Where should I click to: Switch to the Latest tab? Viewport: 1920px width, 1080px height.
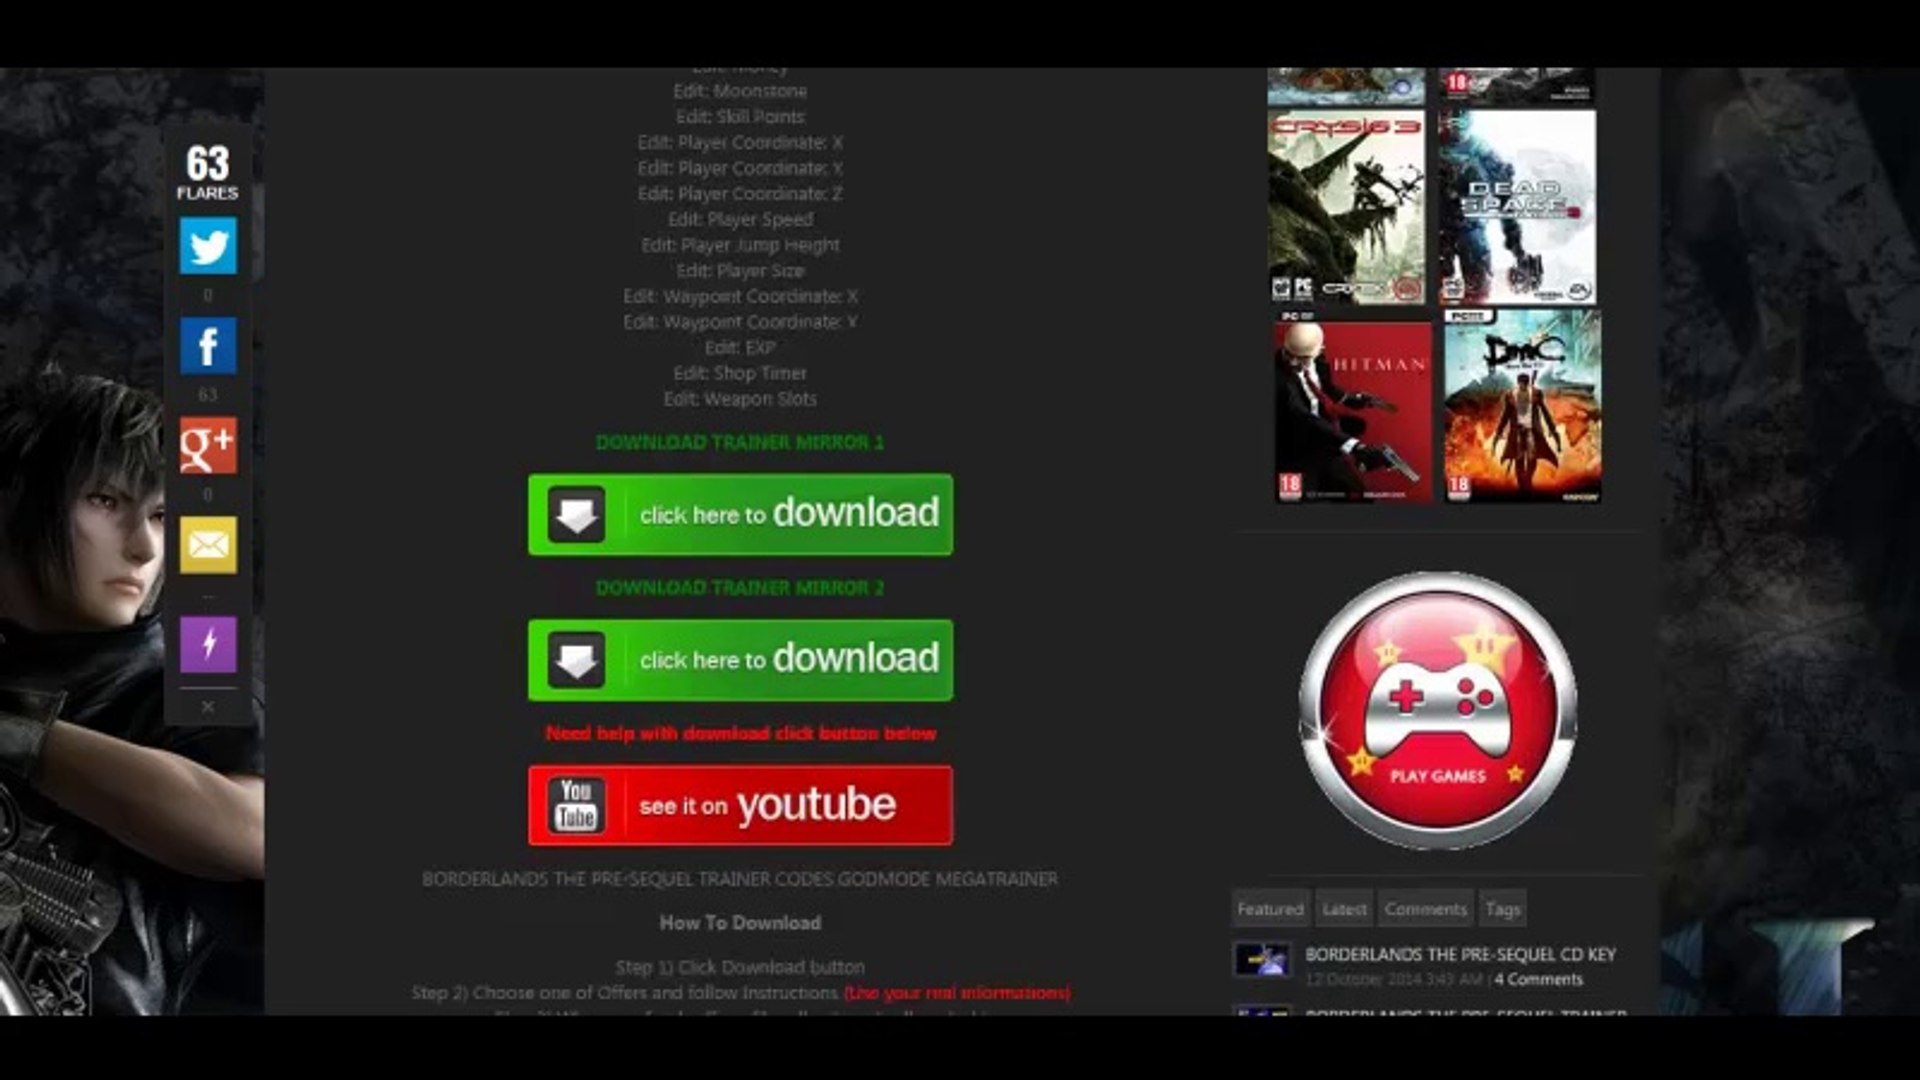(x=1344, y=909)
